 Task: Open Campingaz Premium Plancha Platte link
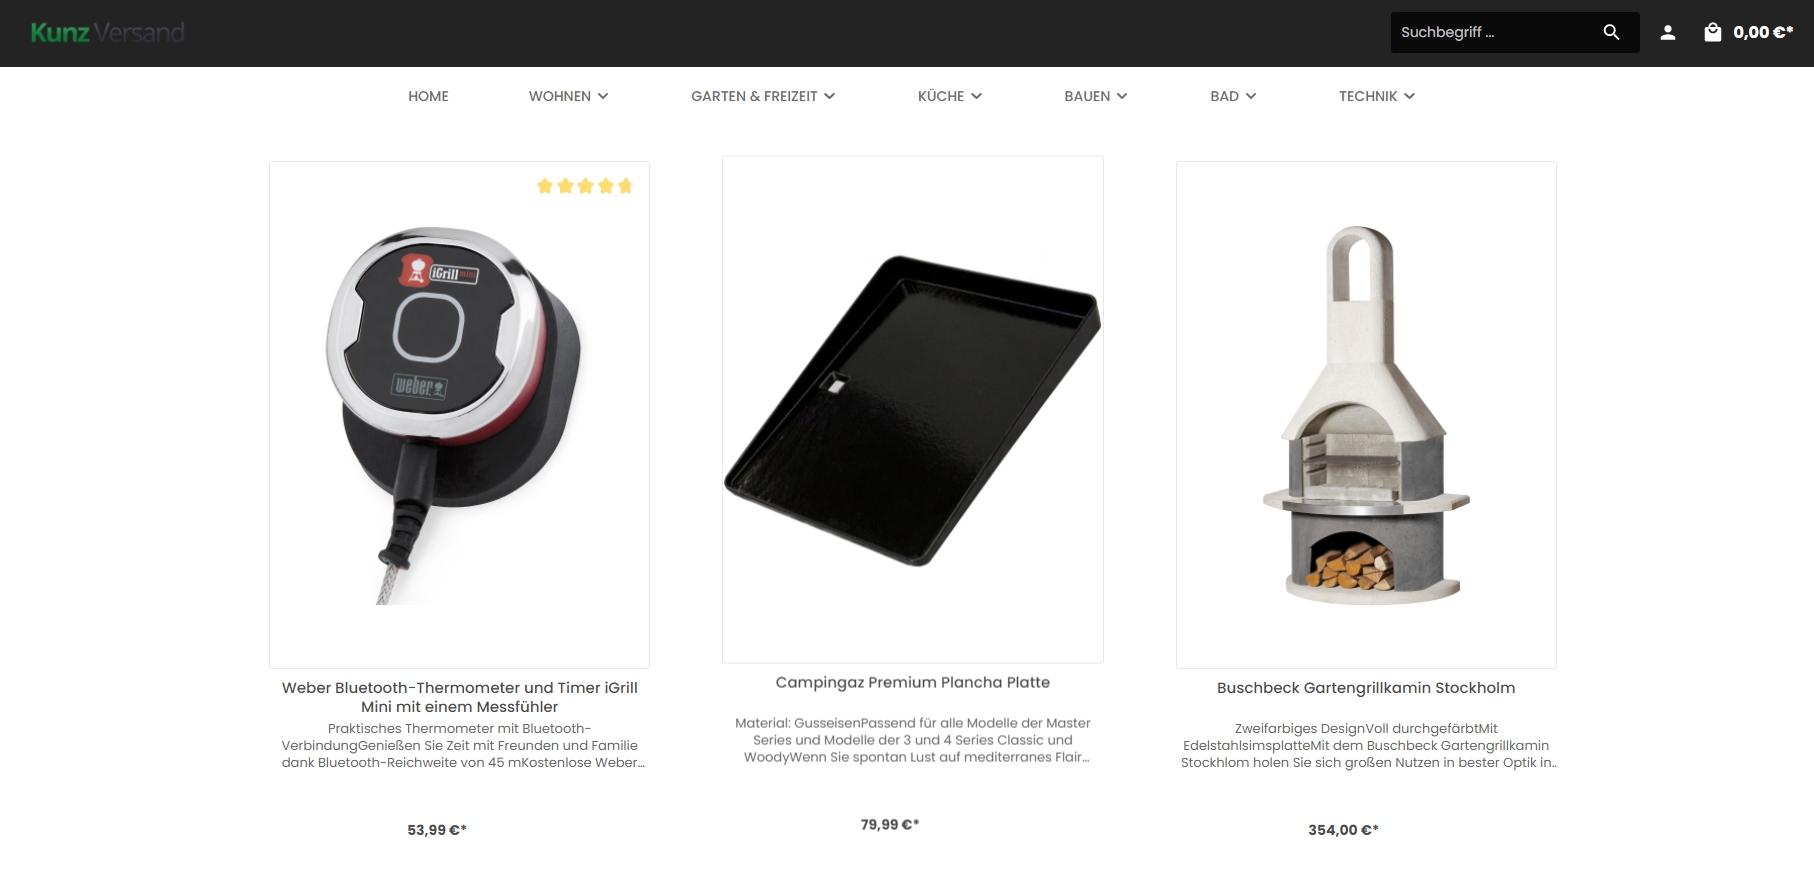[913, 682]
